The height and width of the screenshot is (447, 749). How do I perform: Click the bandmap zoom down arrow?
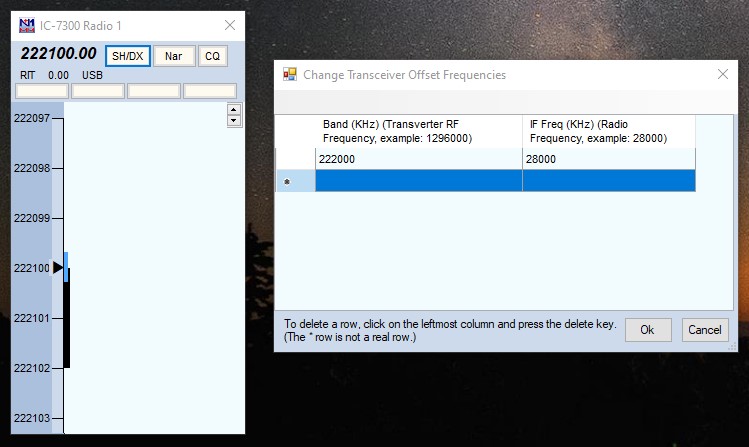(x=234, y=120)
